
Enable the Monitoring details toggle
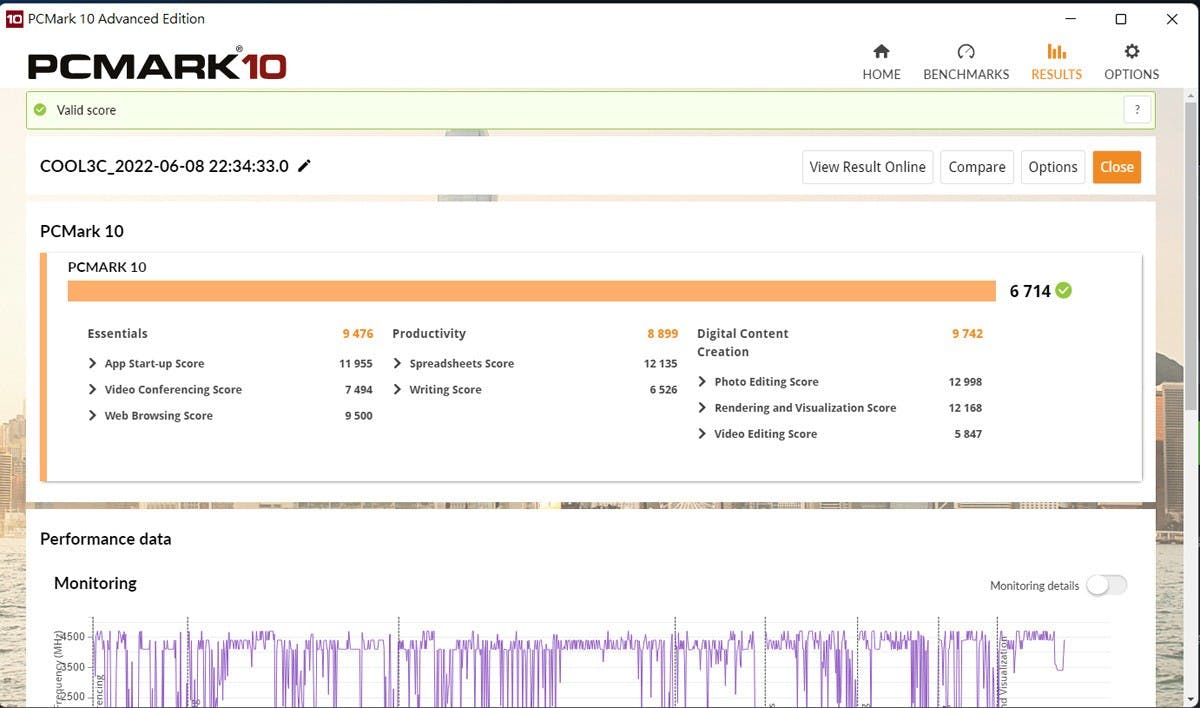(1106, 585)
